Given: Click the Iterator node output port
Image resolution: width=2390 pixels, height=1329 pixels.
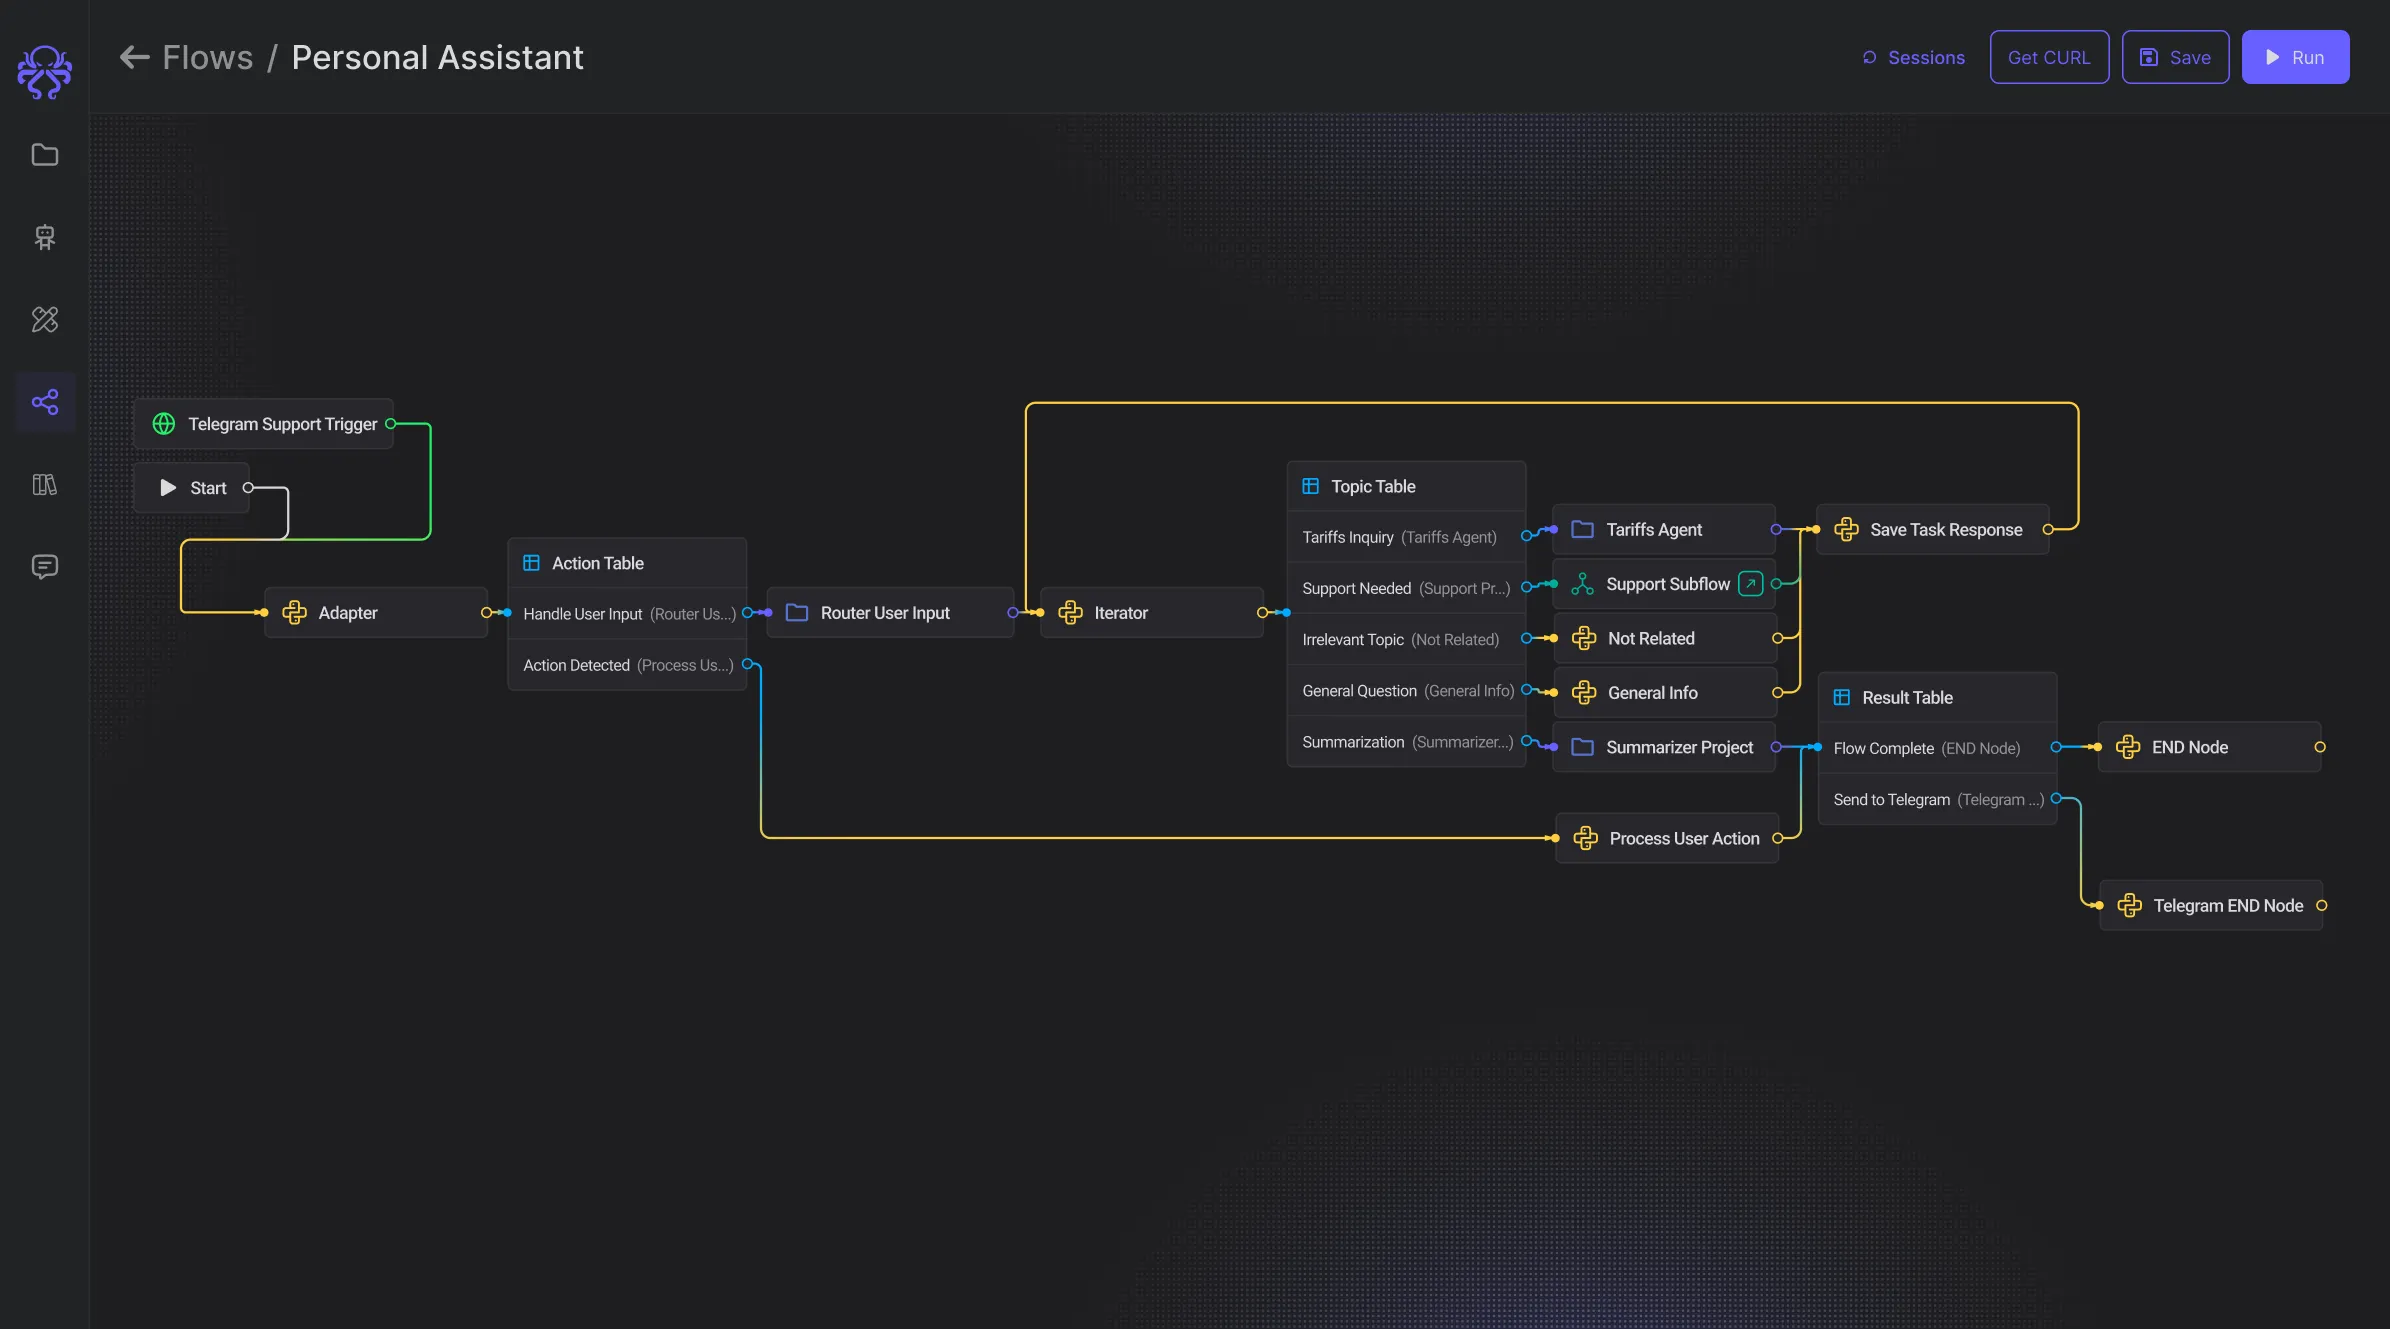Looking at the screenshot, I should click(x=1262, y=613).
